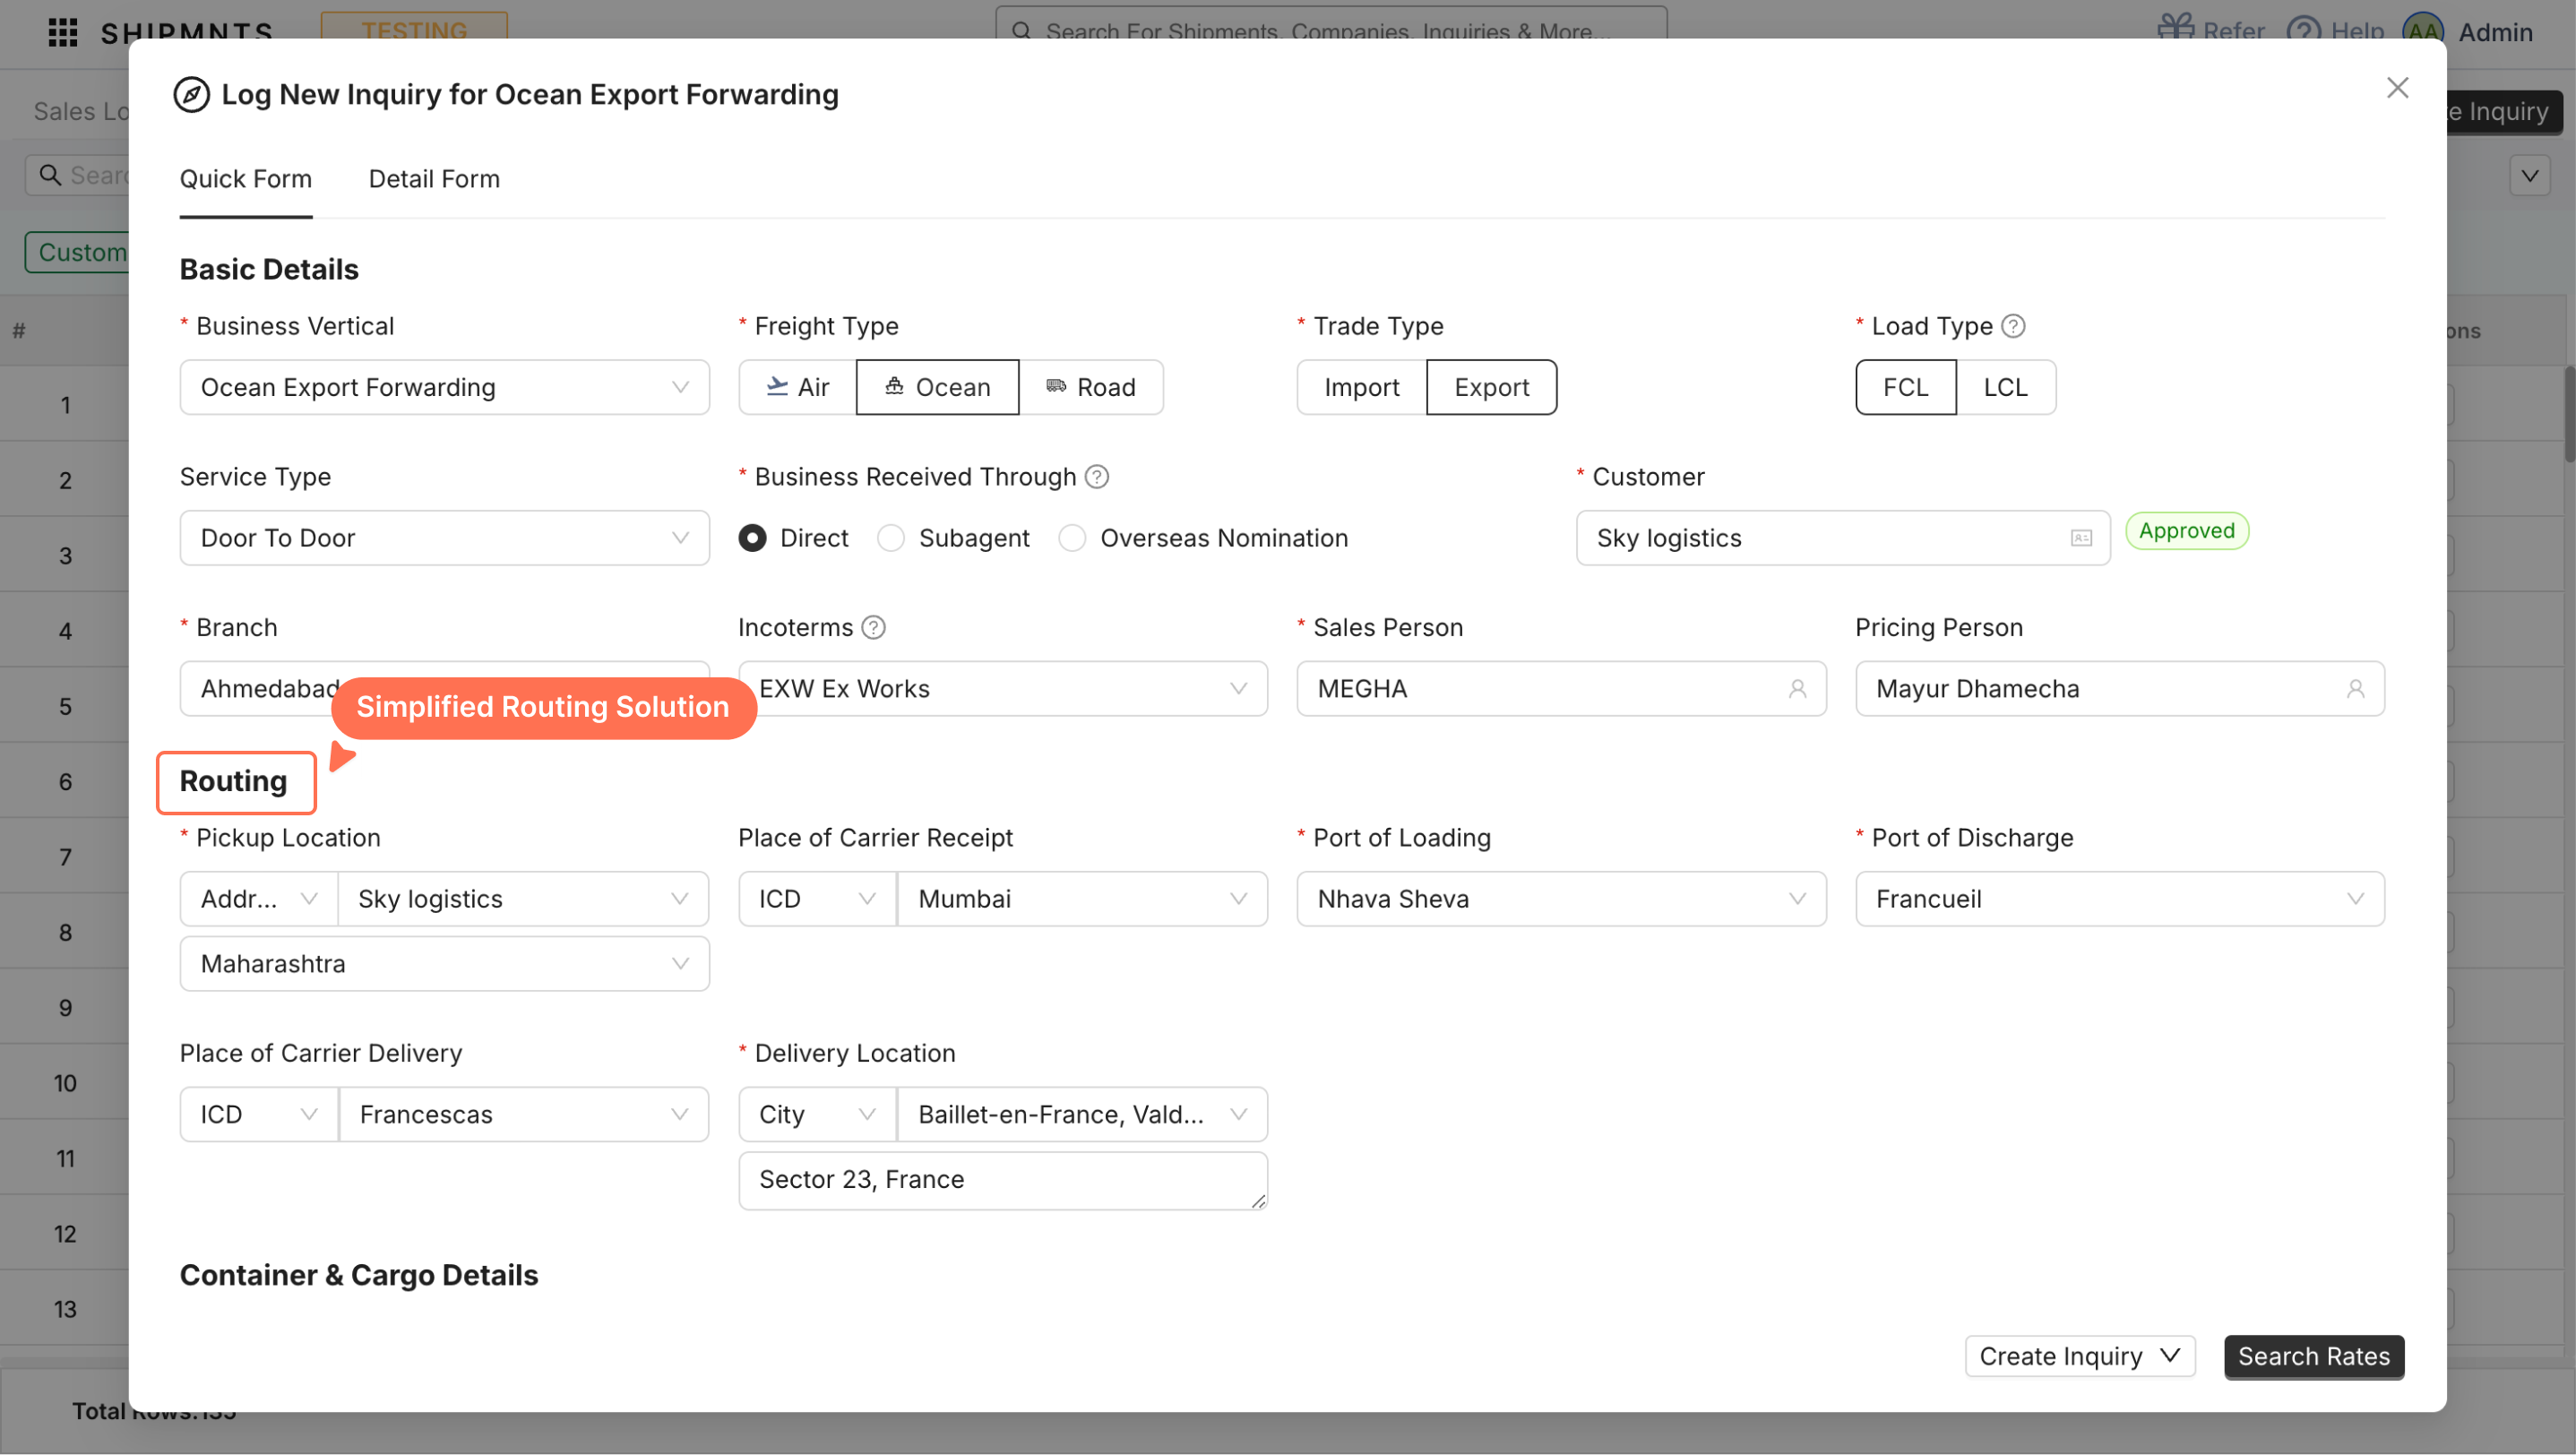Open the apps grid menu icon
Viewport: 2576px width, 1455px height.
click(x=62, y=32)
